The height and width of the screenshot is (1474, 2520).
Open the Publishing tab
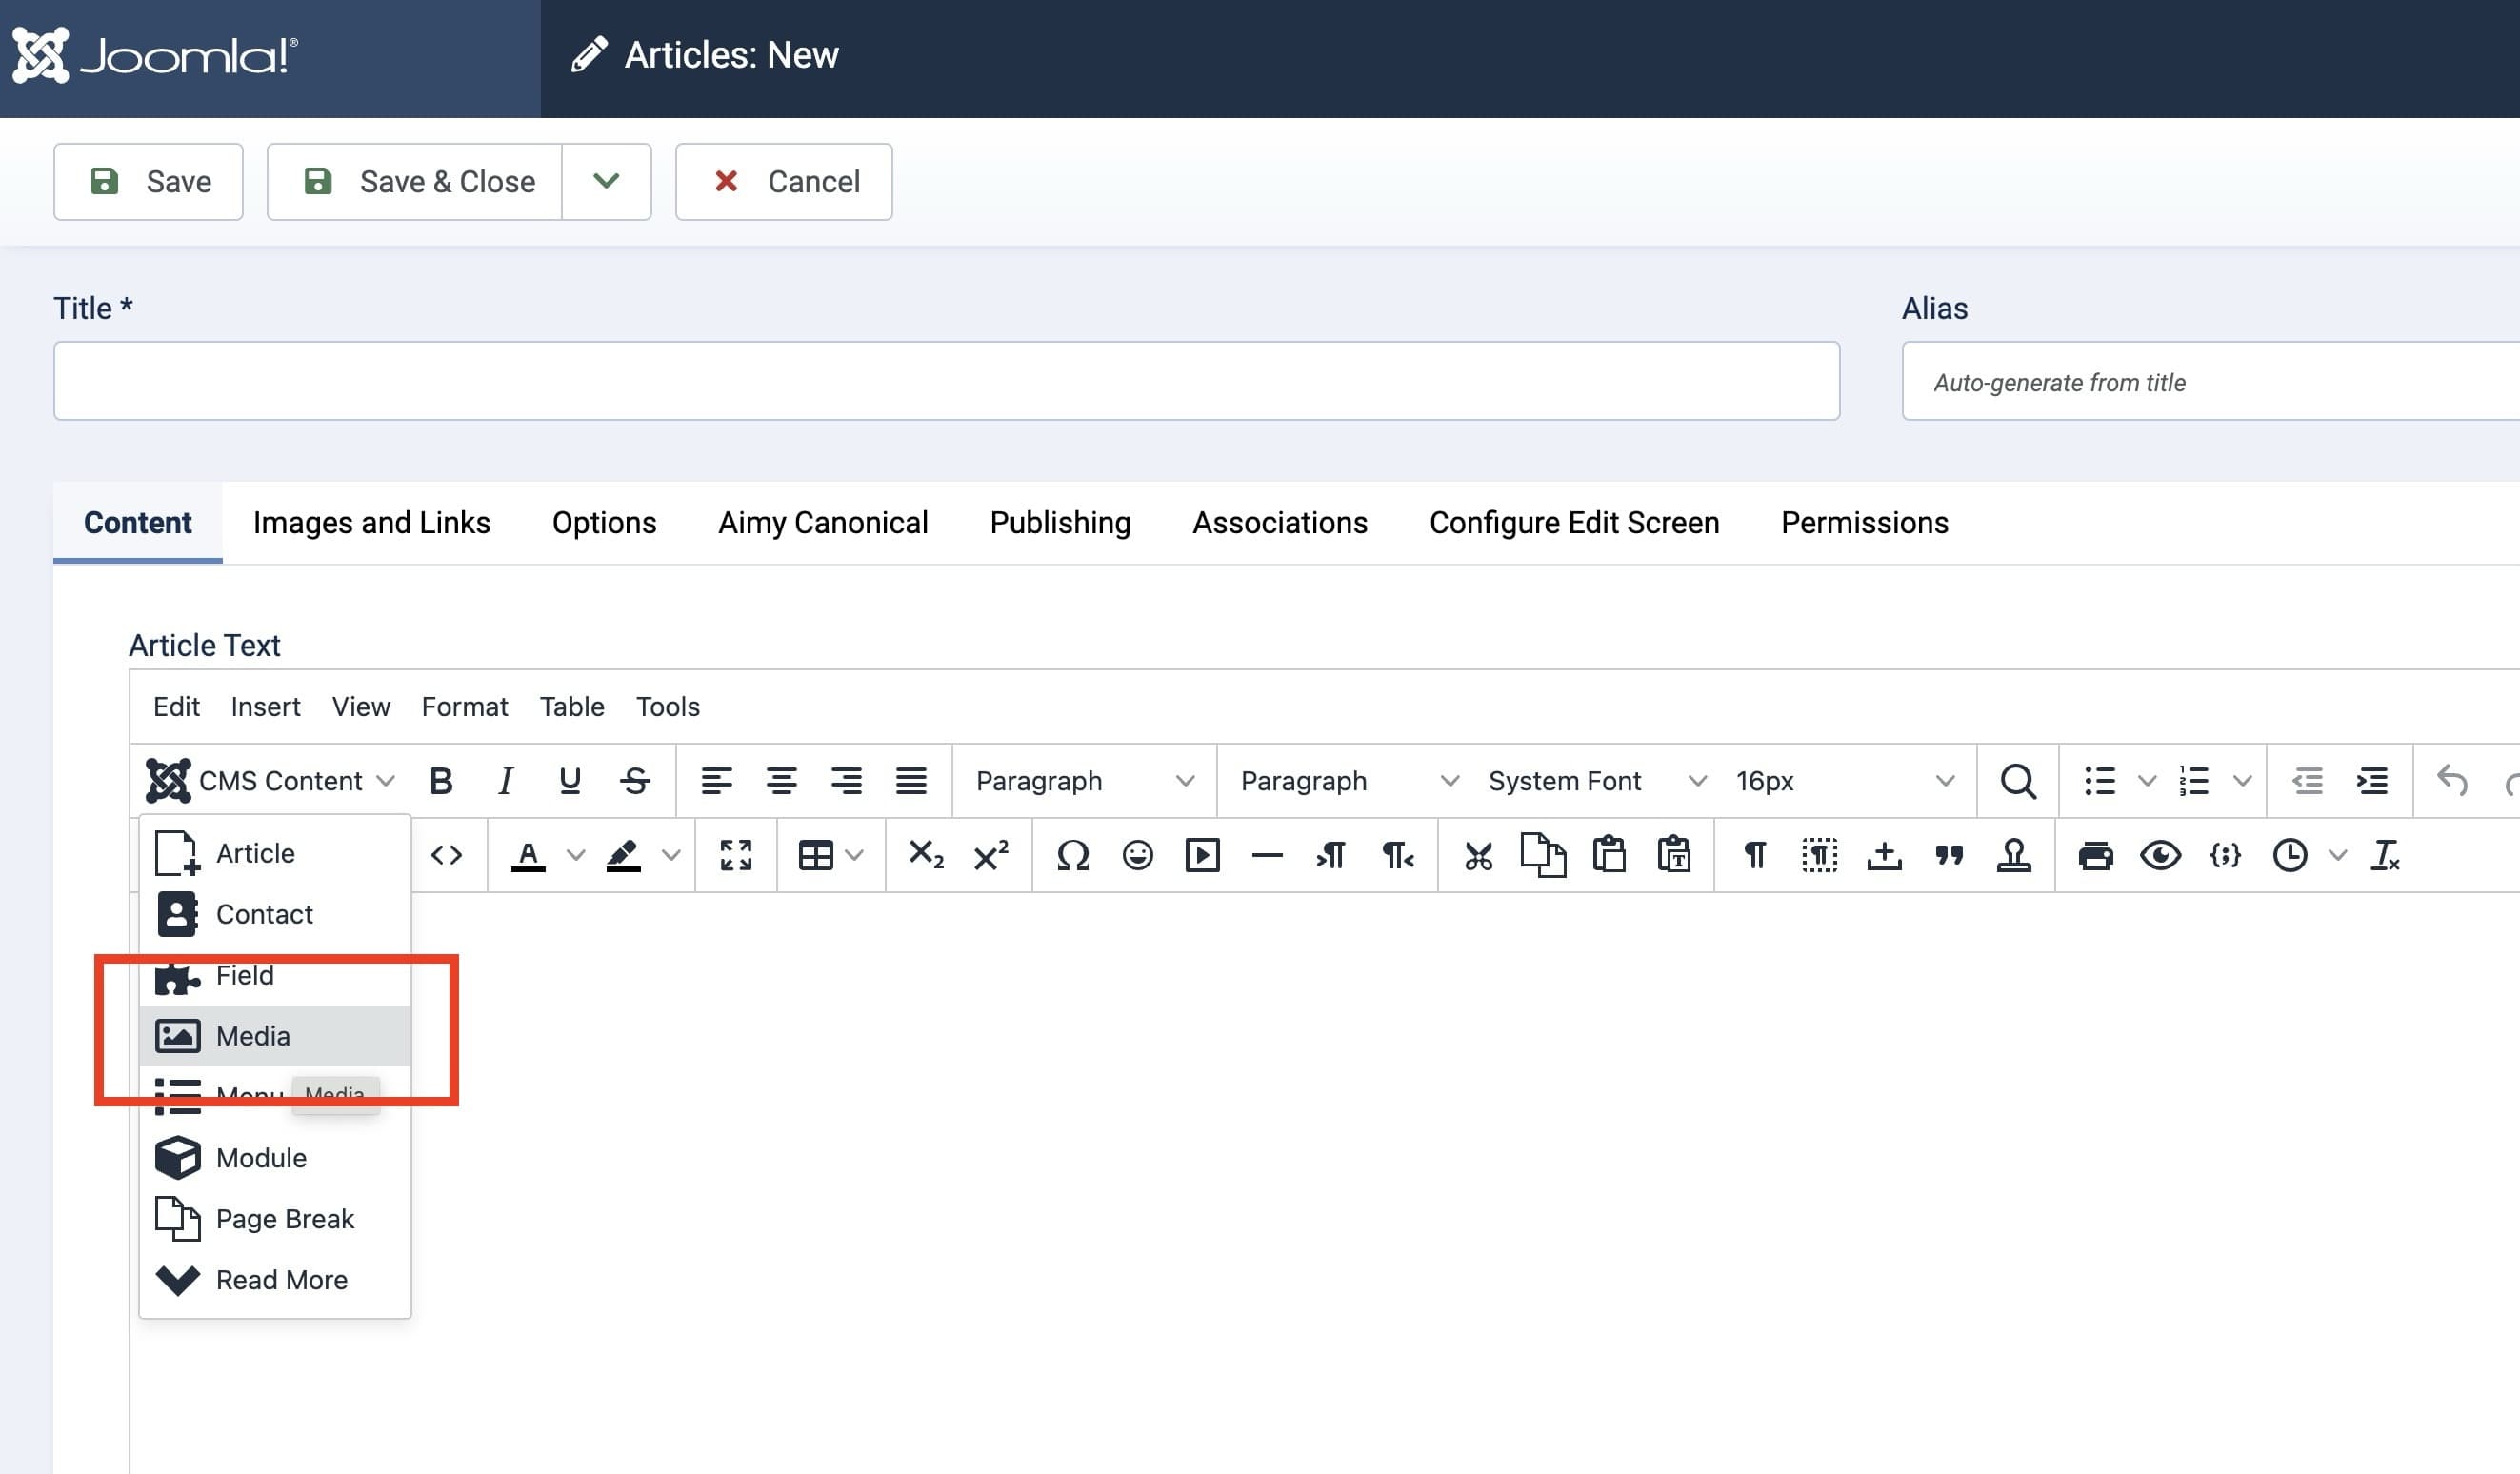tap(1060, 523)
